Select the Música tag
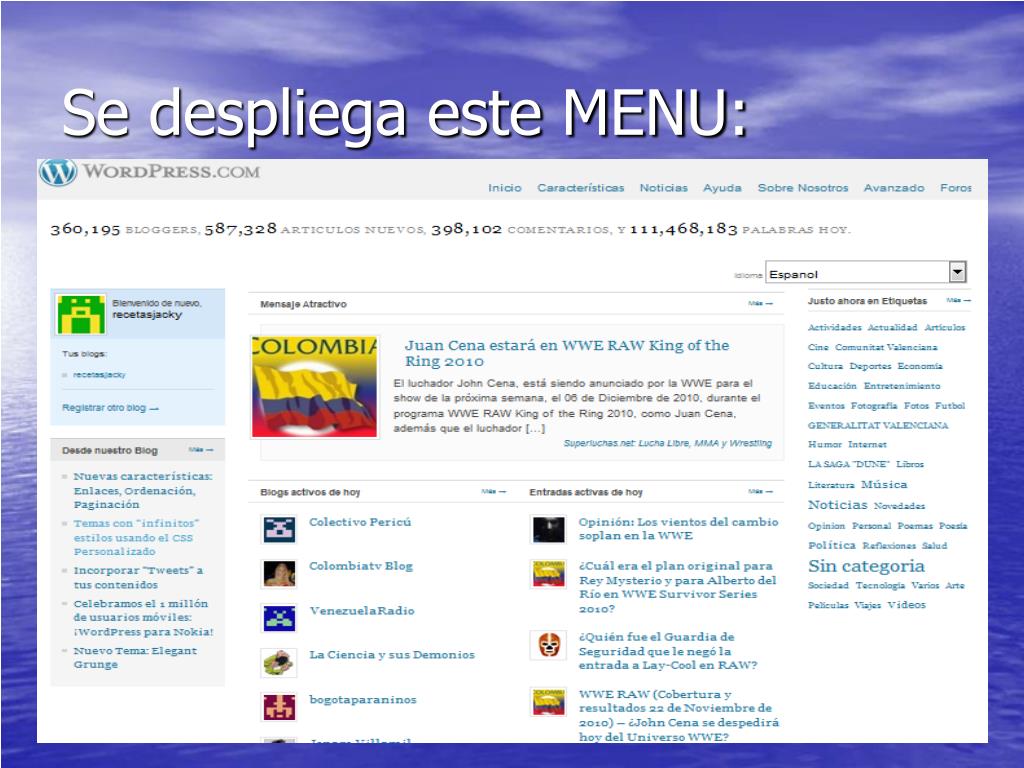1024x768 pixels. (x=884, y=485)
